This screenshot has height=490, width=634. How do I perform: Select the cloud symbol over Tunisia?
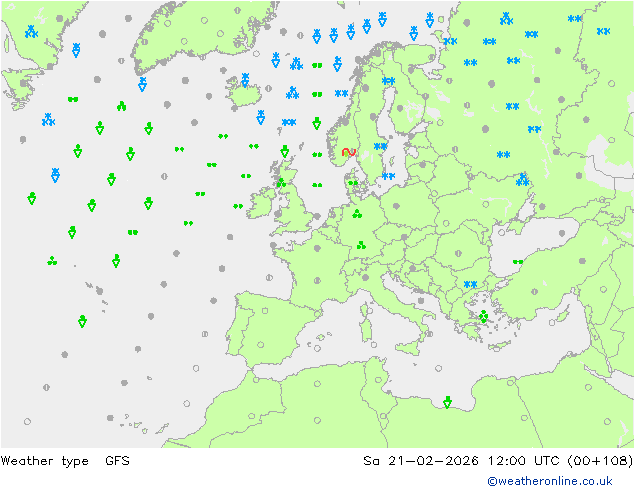[x=378, y=380]
